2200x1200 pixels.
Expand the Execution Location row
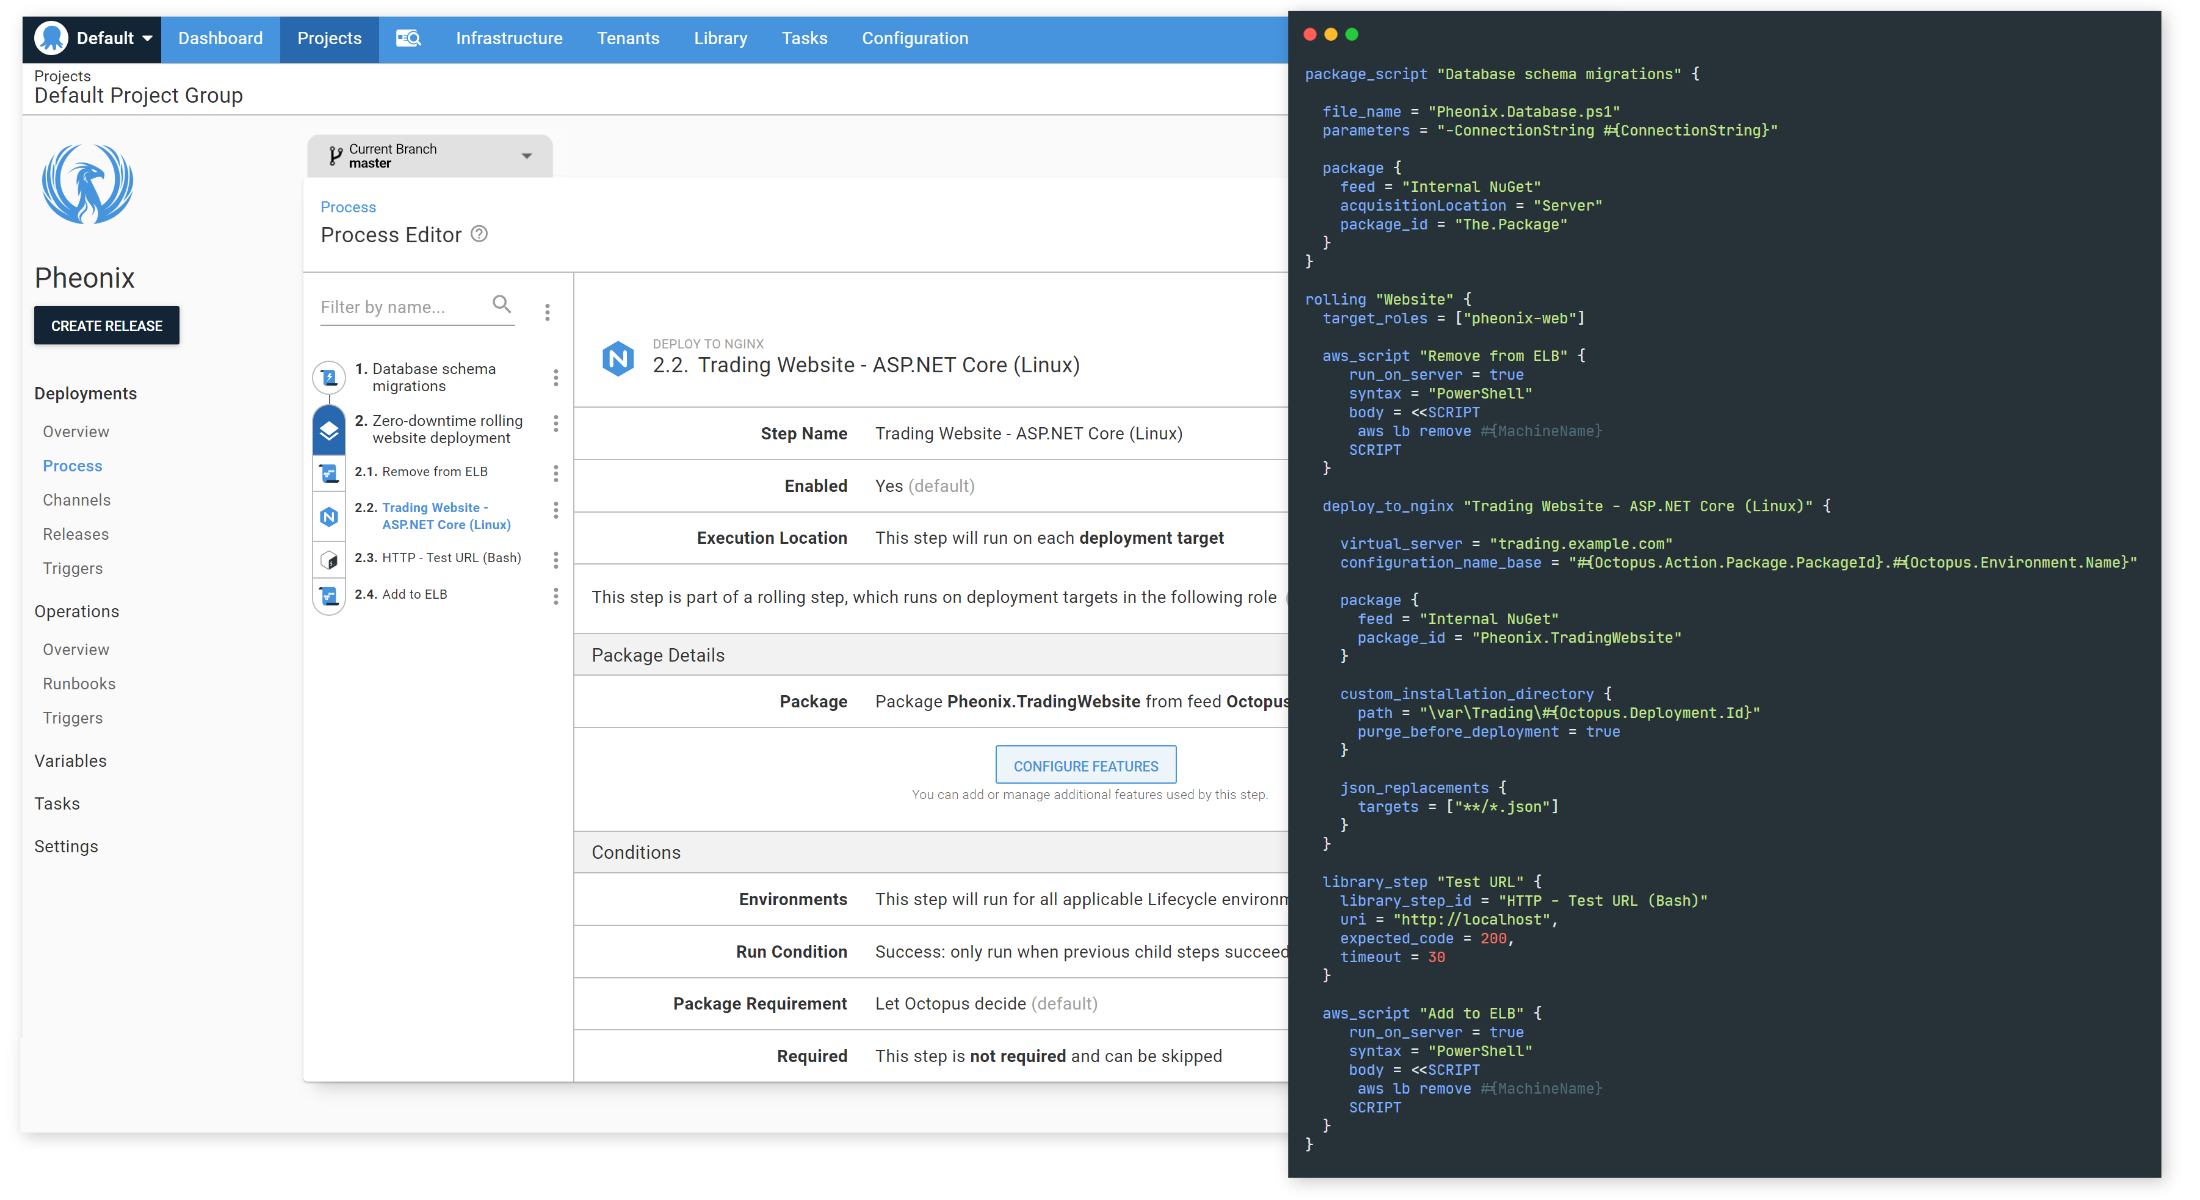tap(931, 538)
